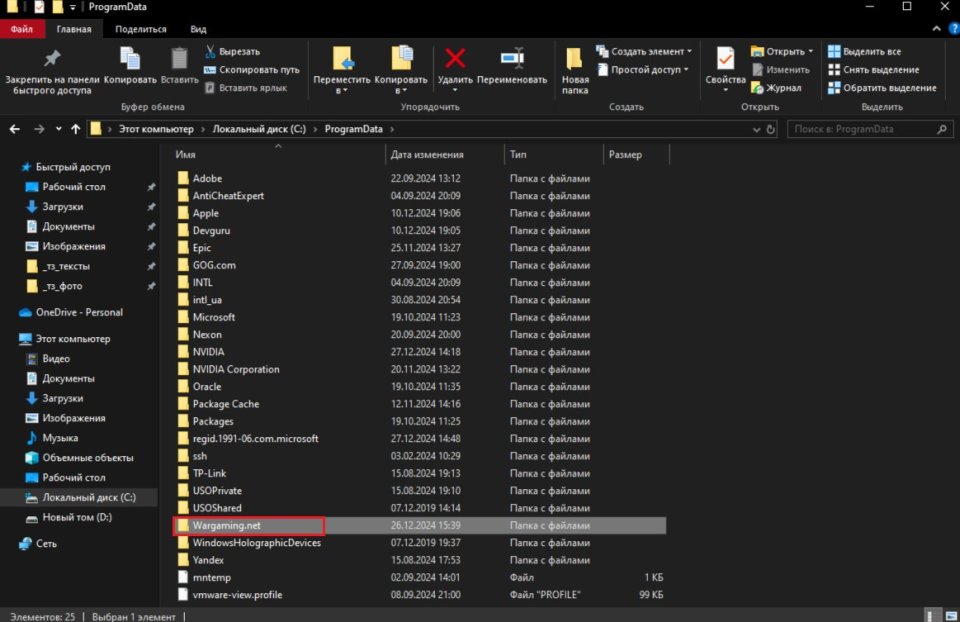
Task: Collapse the ribbon with chevron
Action: 936,28
